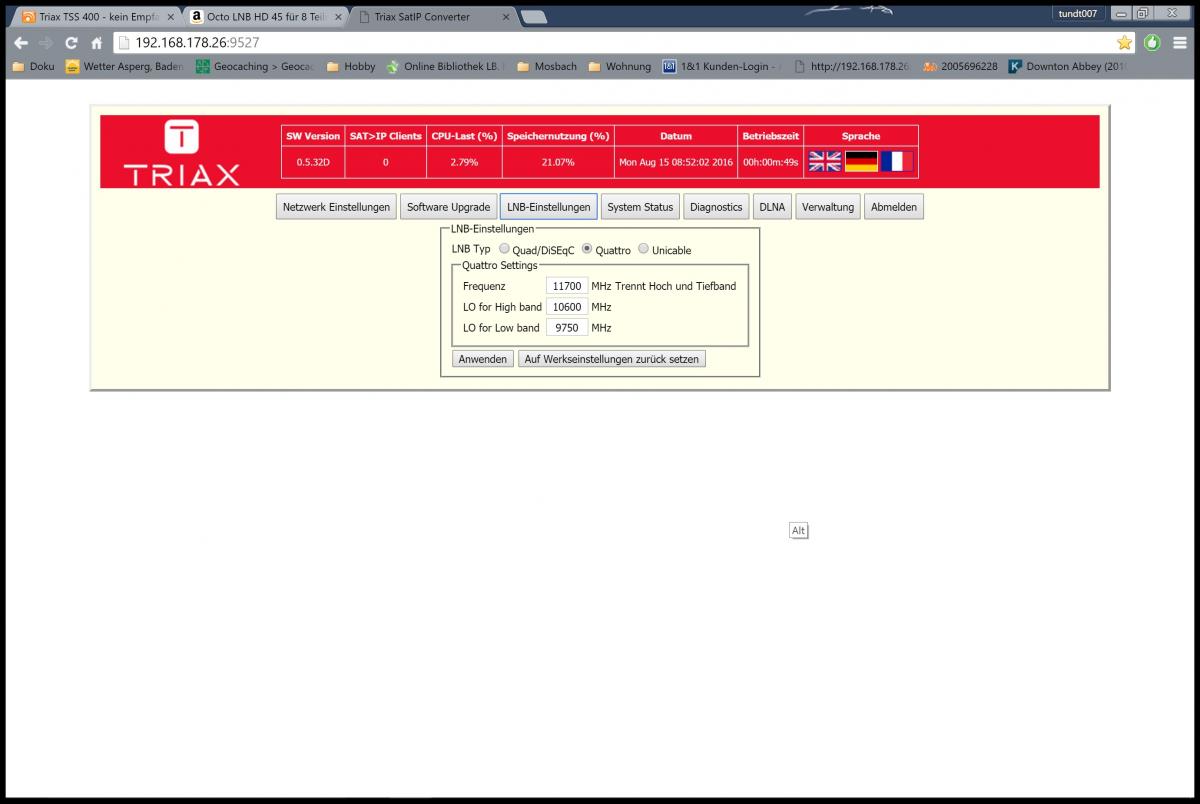Open the Chrome hamburger menu
Viewport: 1200px width, 804px height.
point(1180,42)
